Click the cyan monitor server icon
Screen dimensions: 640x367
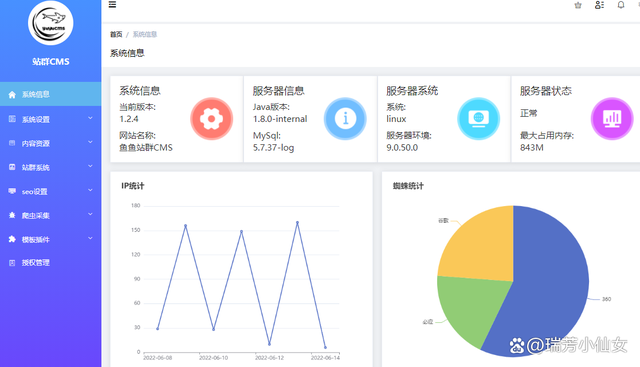click(479, 119)
